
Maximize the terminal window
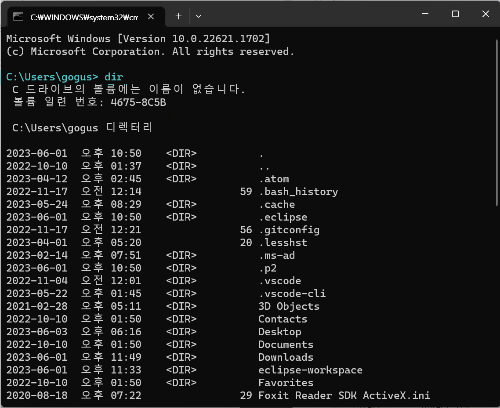pos(455,14)
